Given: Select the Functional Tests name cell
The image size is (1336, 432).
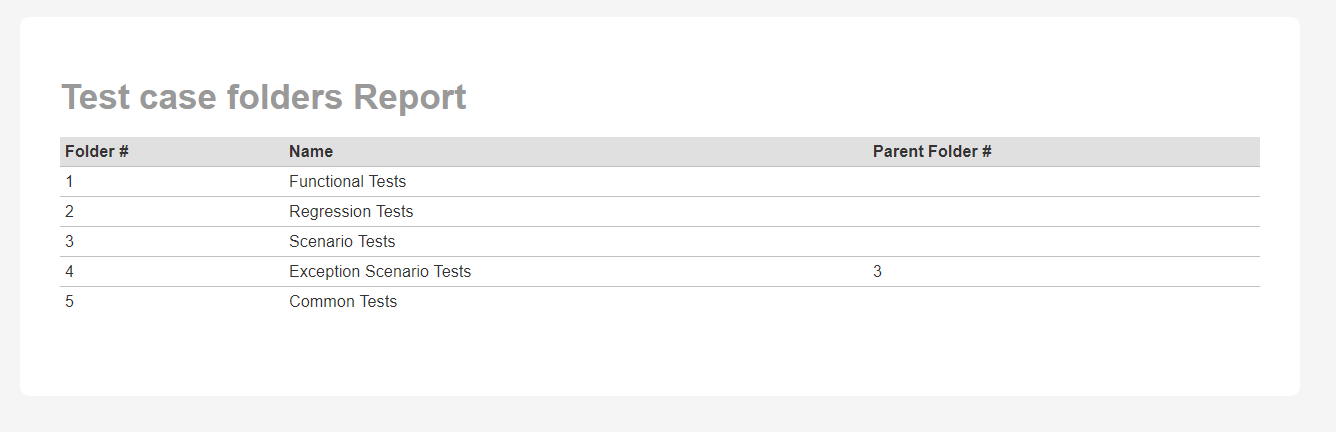Looking at the screenshot, I should (x=347, y=182).
